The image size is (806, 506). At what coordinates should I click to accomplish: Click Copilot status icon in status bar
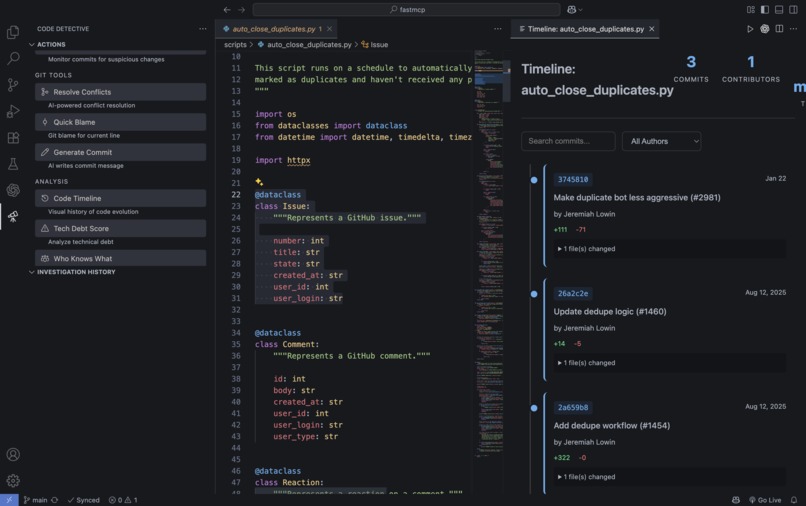[736, 500]
